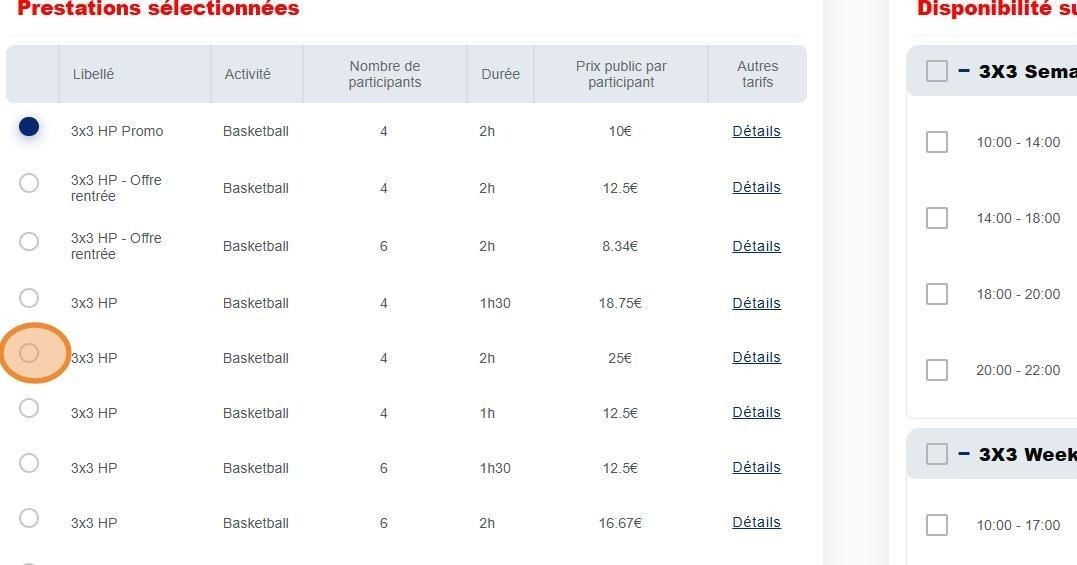Show Détails for the 16.67€ offer

click(756, 522)
